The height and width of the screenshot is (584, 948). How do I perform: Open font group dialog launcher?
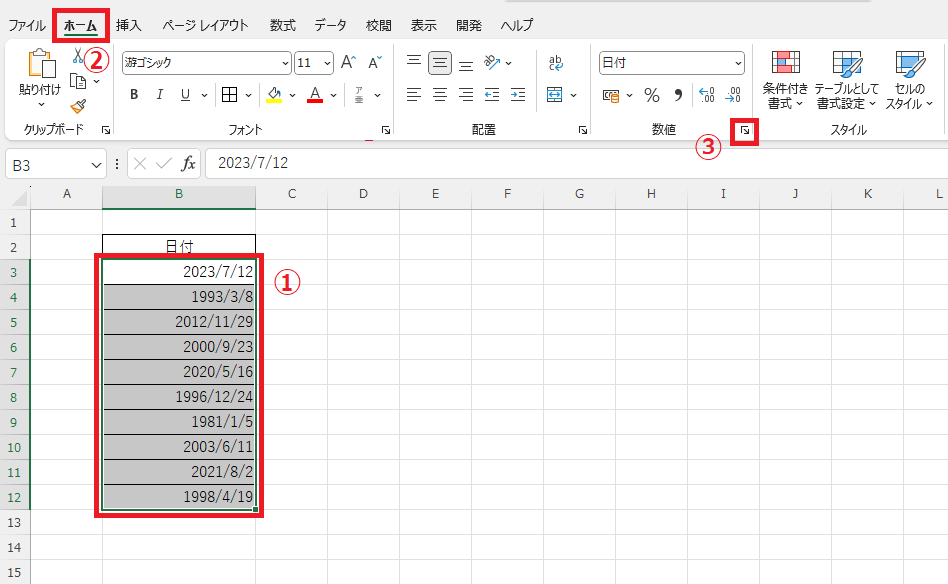386,130
